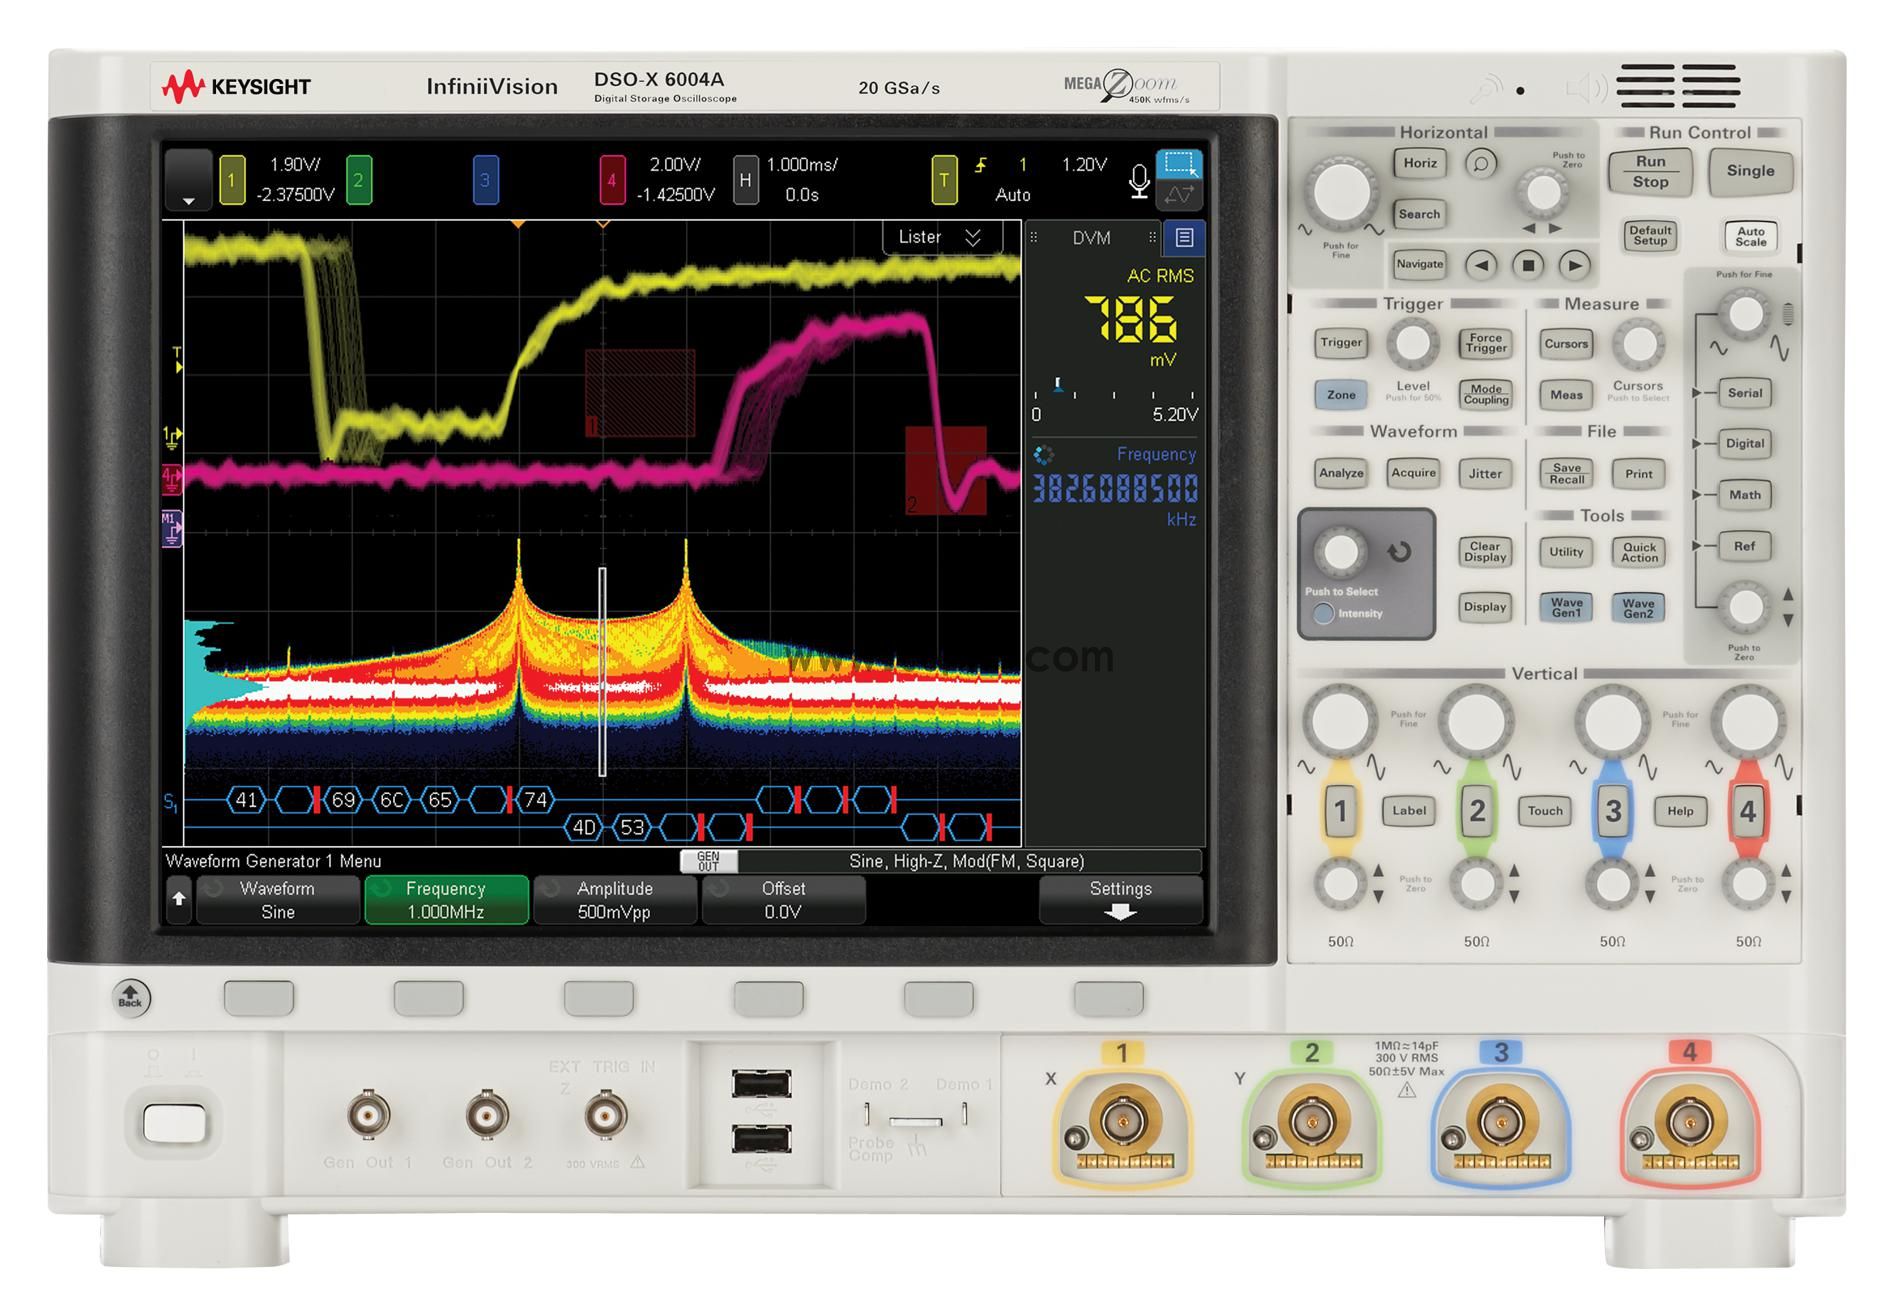Click the Label button

tap(1409, 811)
